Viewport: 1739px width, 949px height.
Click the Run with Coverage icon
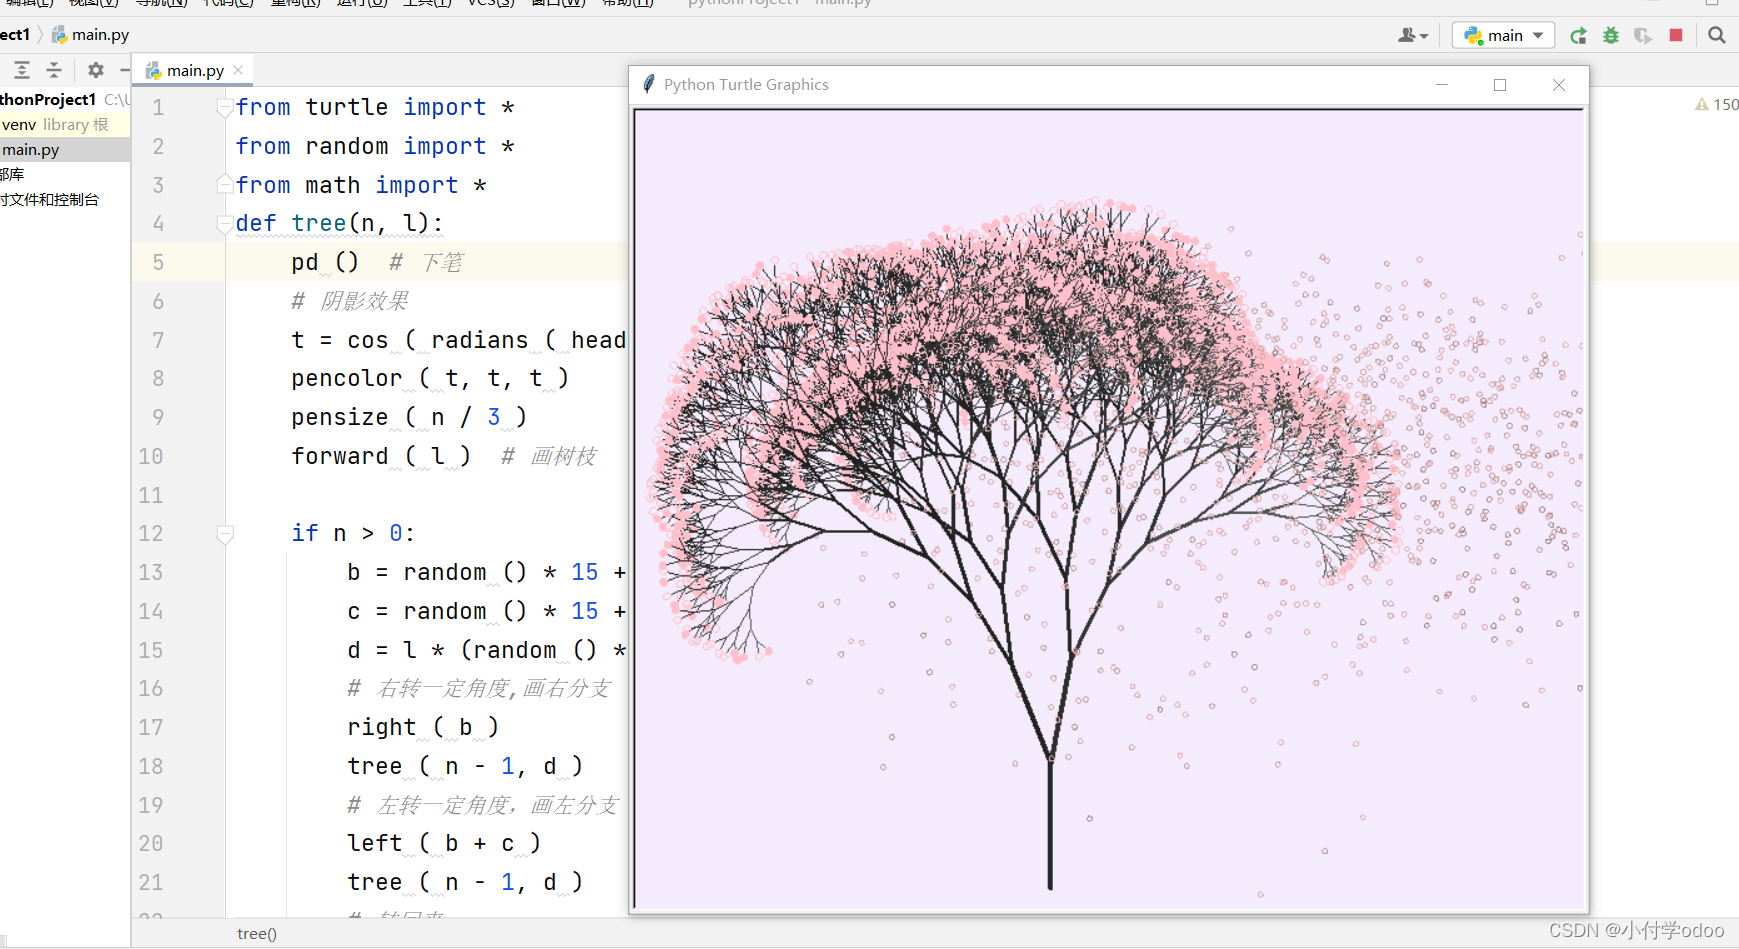pos(1643,35)
